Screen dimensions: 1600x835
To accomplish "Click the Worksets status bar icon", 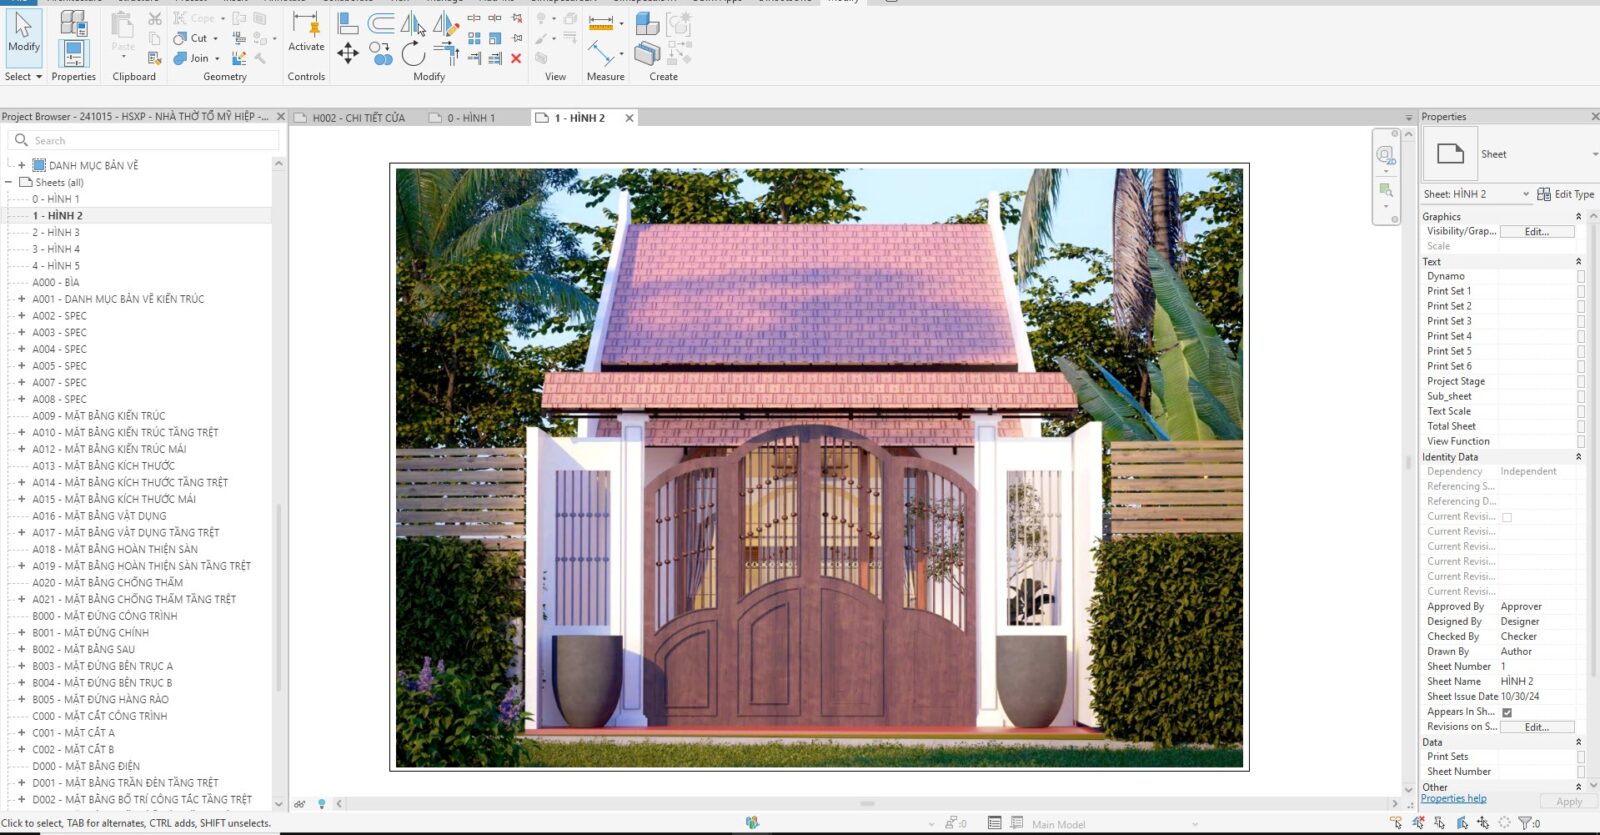I will pyautogui.click(x=753, y=823).
